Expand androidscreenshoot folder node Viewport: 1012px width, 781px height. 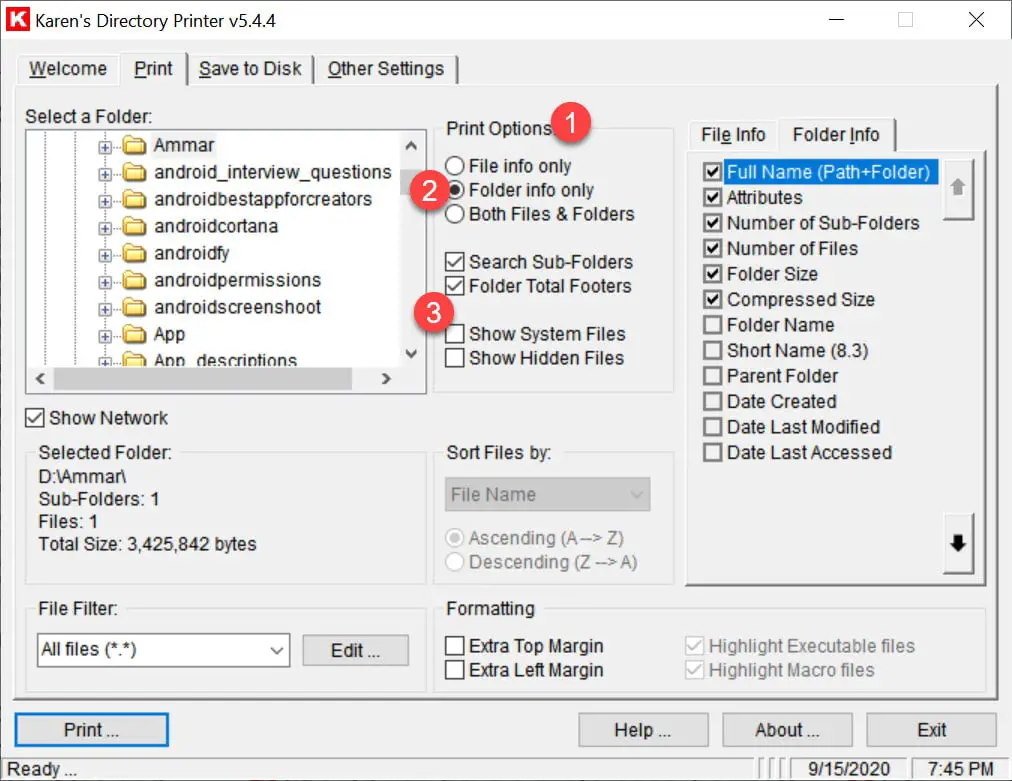(x=105, y=310)
